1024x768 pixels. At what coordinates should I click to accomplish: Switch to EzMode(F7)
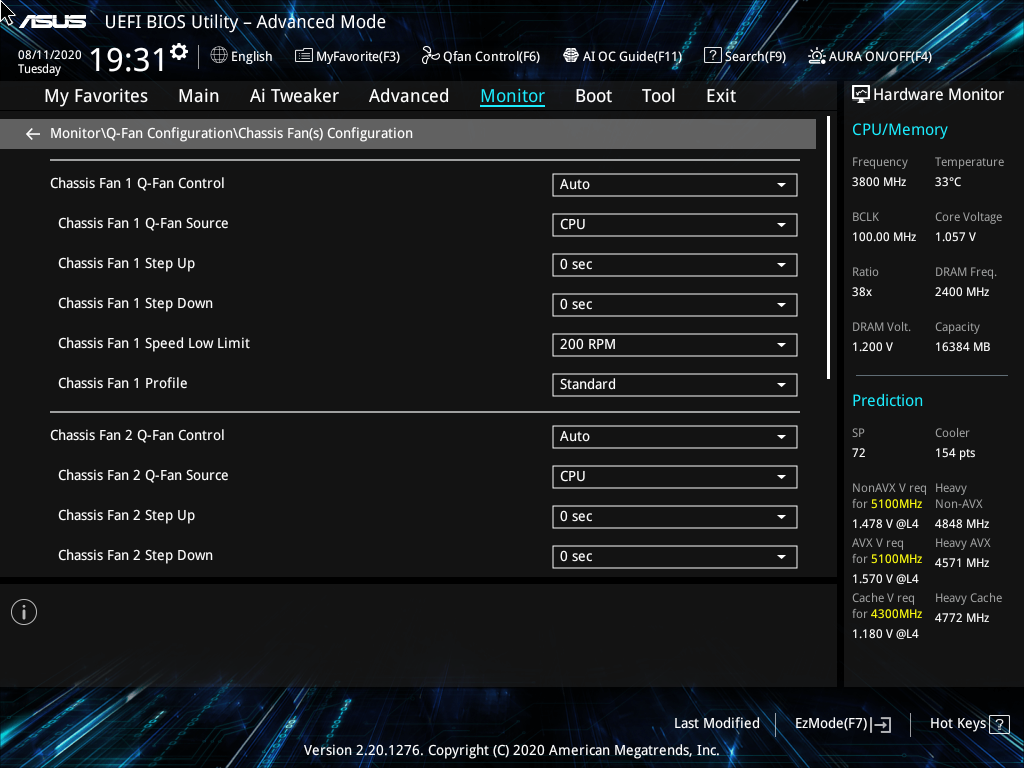point(842,724)
